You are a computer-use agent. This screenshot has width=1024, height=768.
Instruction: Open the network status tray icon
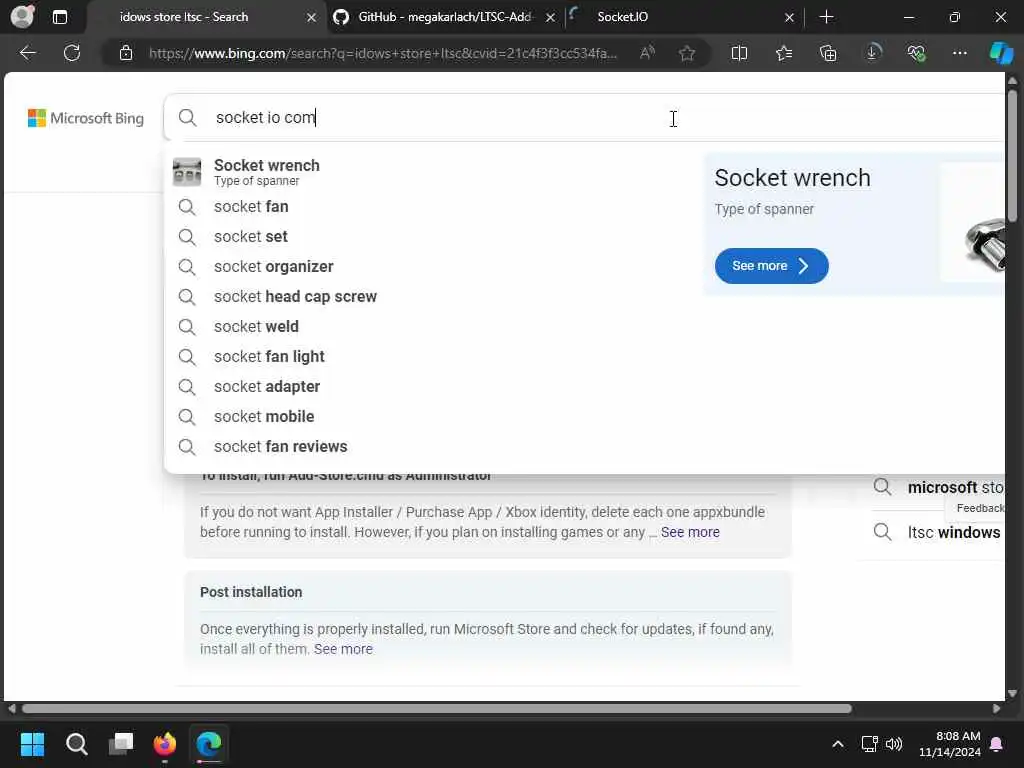pos(869,744)
